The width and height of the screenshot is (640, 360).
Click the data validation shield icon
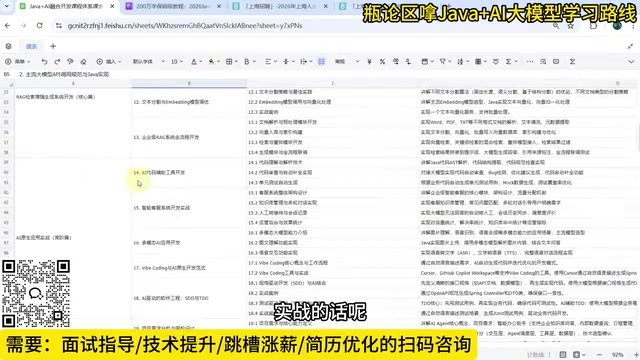(x=496, y=62)
